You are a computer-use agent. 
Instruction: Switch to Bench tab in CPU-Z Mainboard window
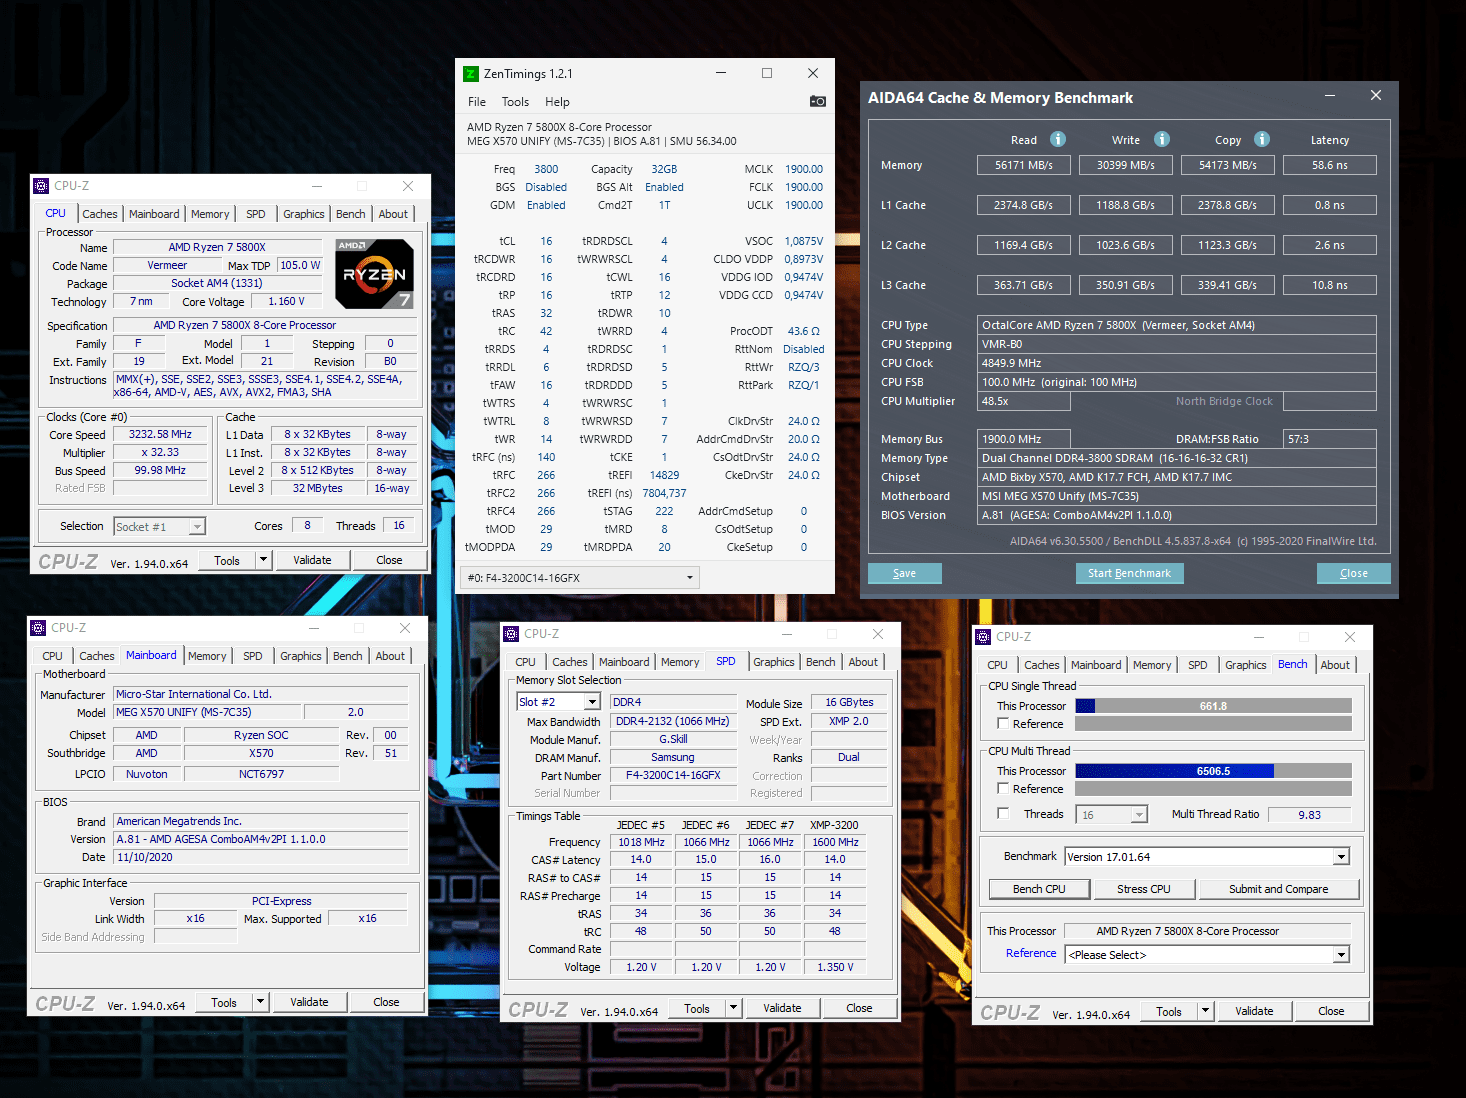[348, 656]
